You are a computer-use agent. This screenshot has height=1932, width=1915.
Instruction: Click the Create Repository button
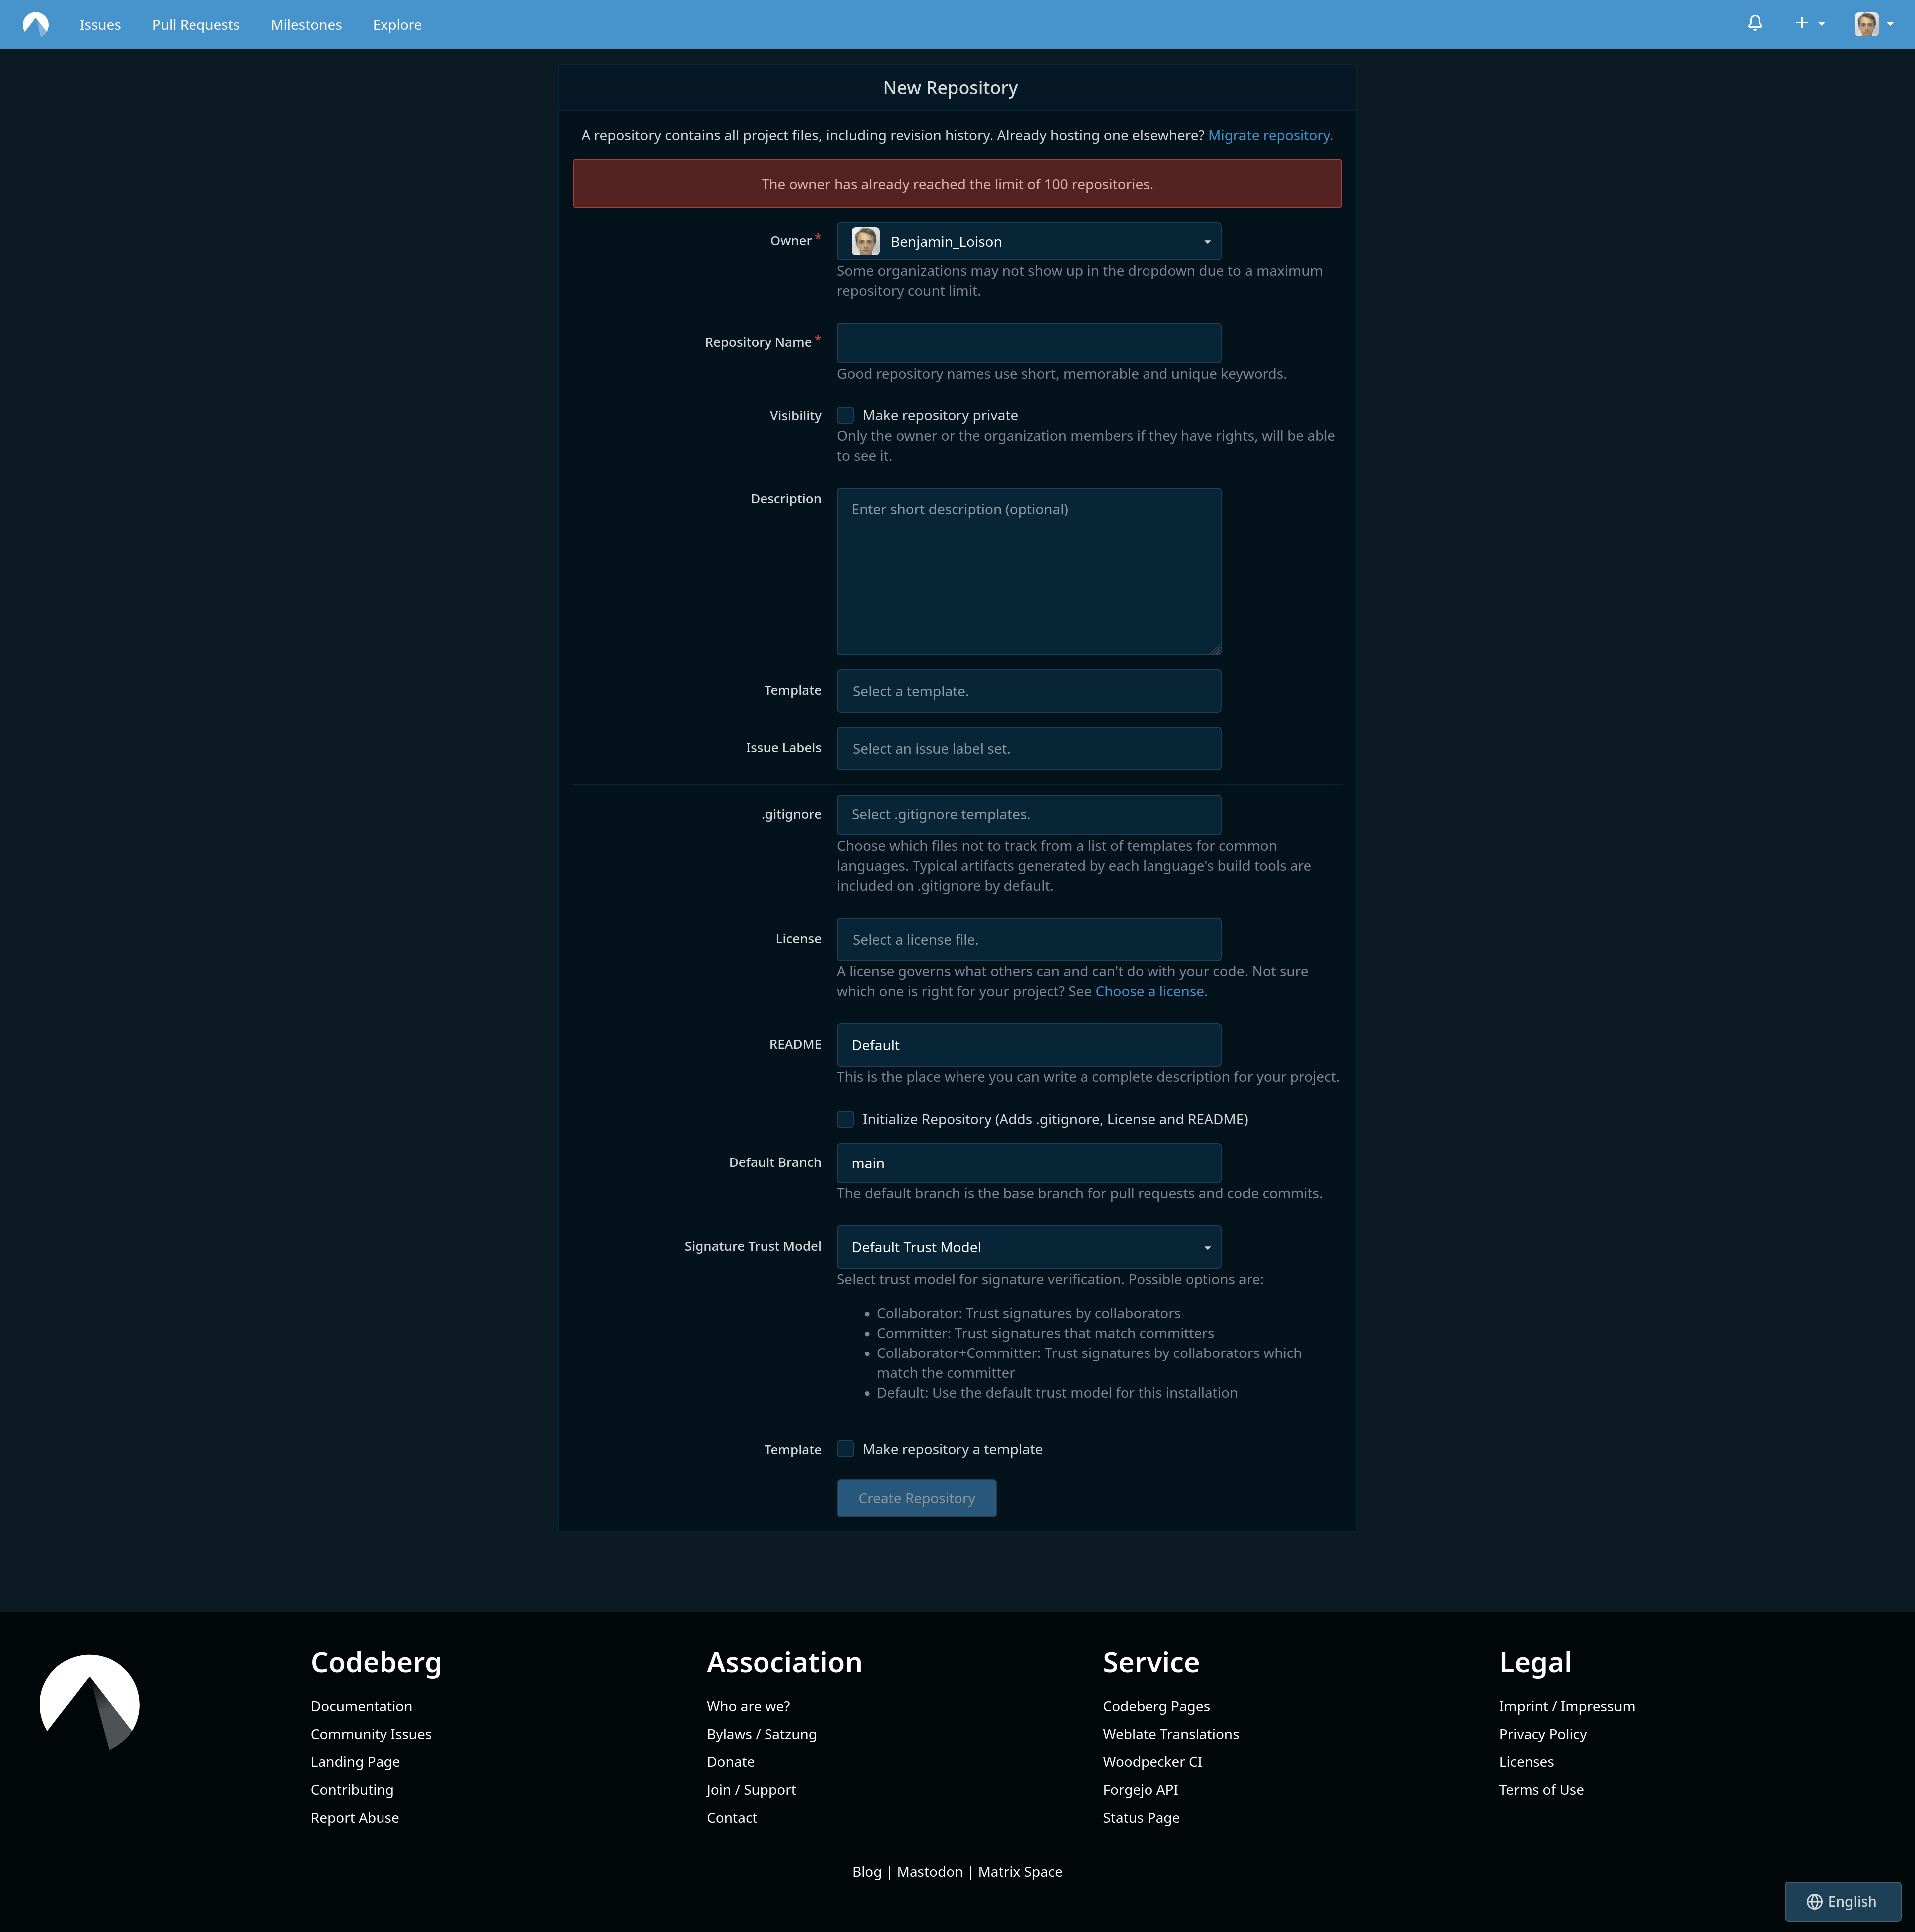(916, 1498)
